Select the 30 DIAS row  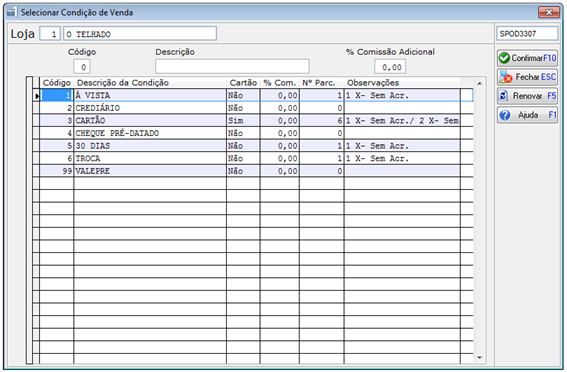click(x=253, y=146)
